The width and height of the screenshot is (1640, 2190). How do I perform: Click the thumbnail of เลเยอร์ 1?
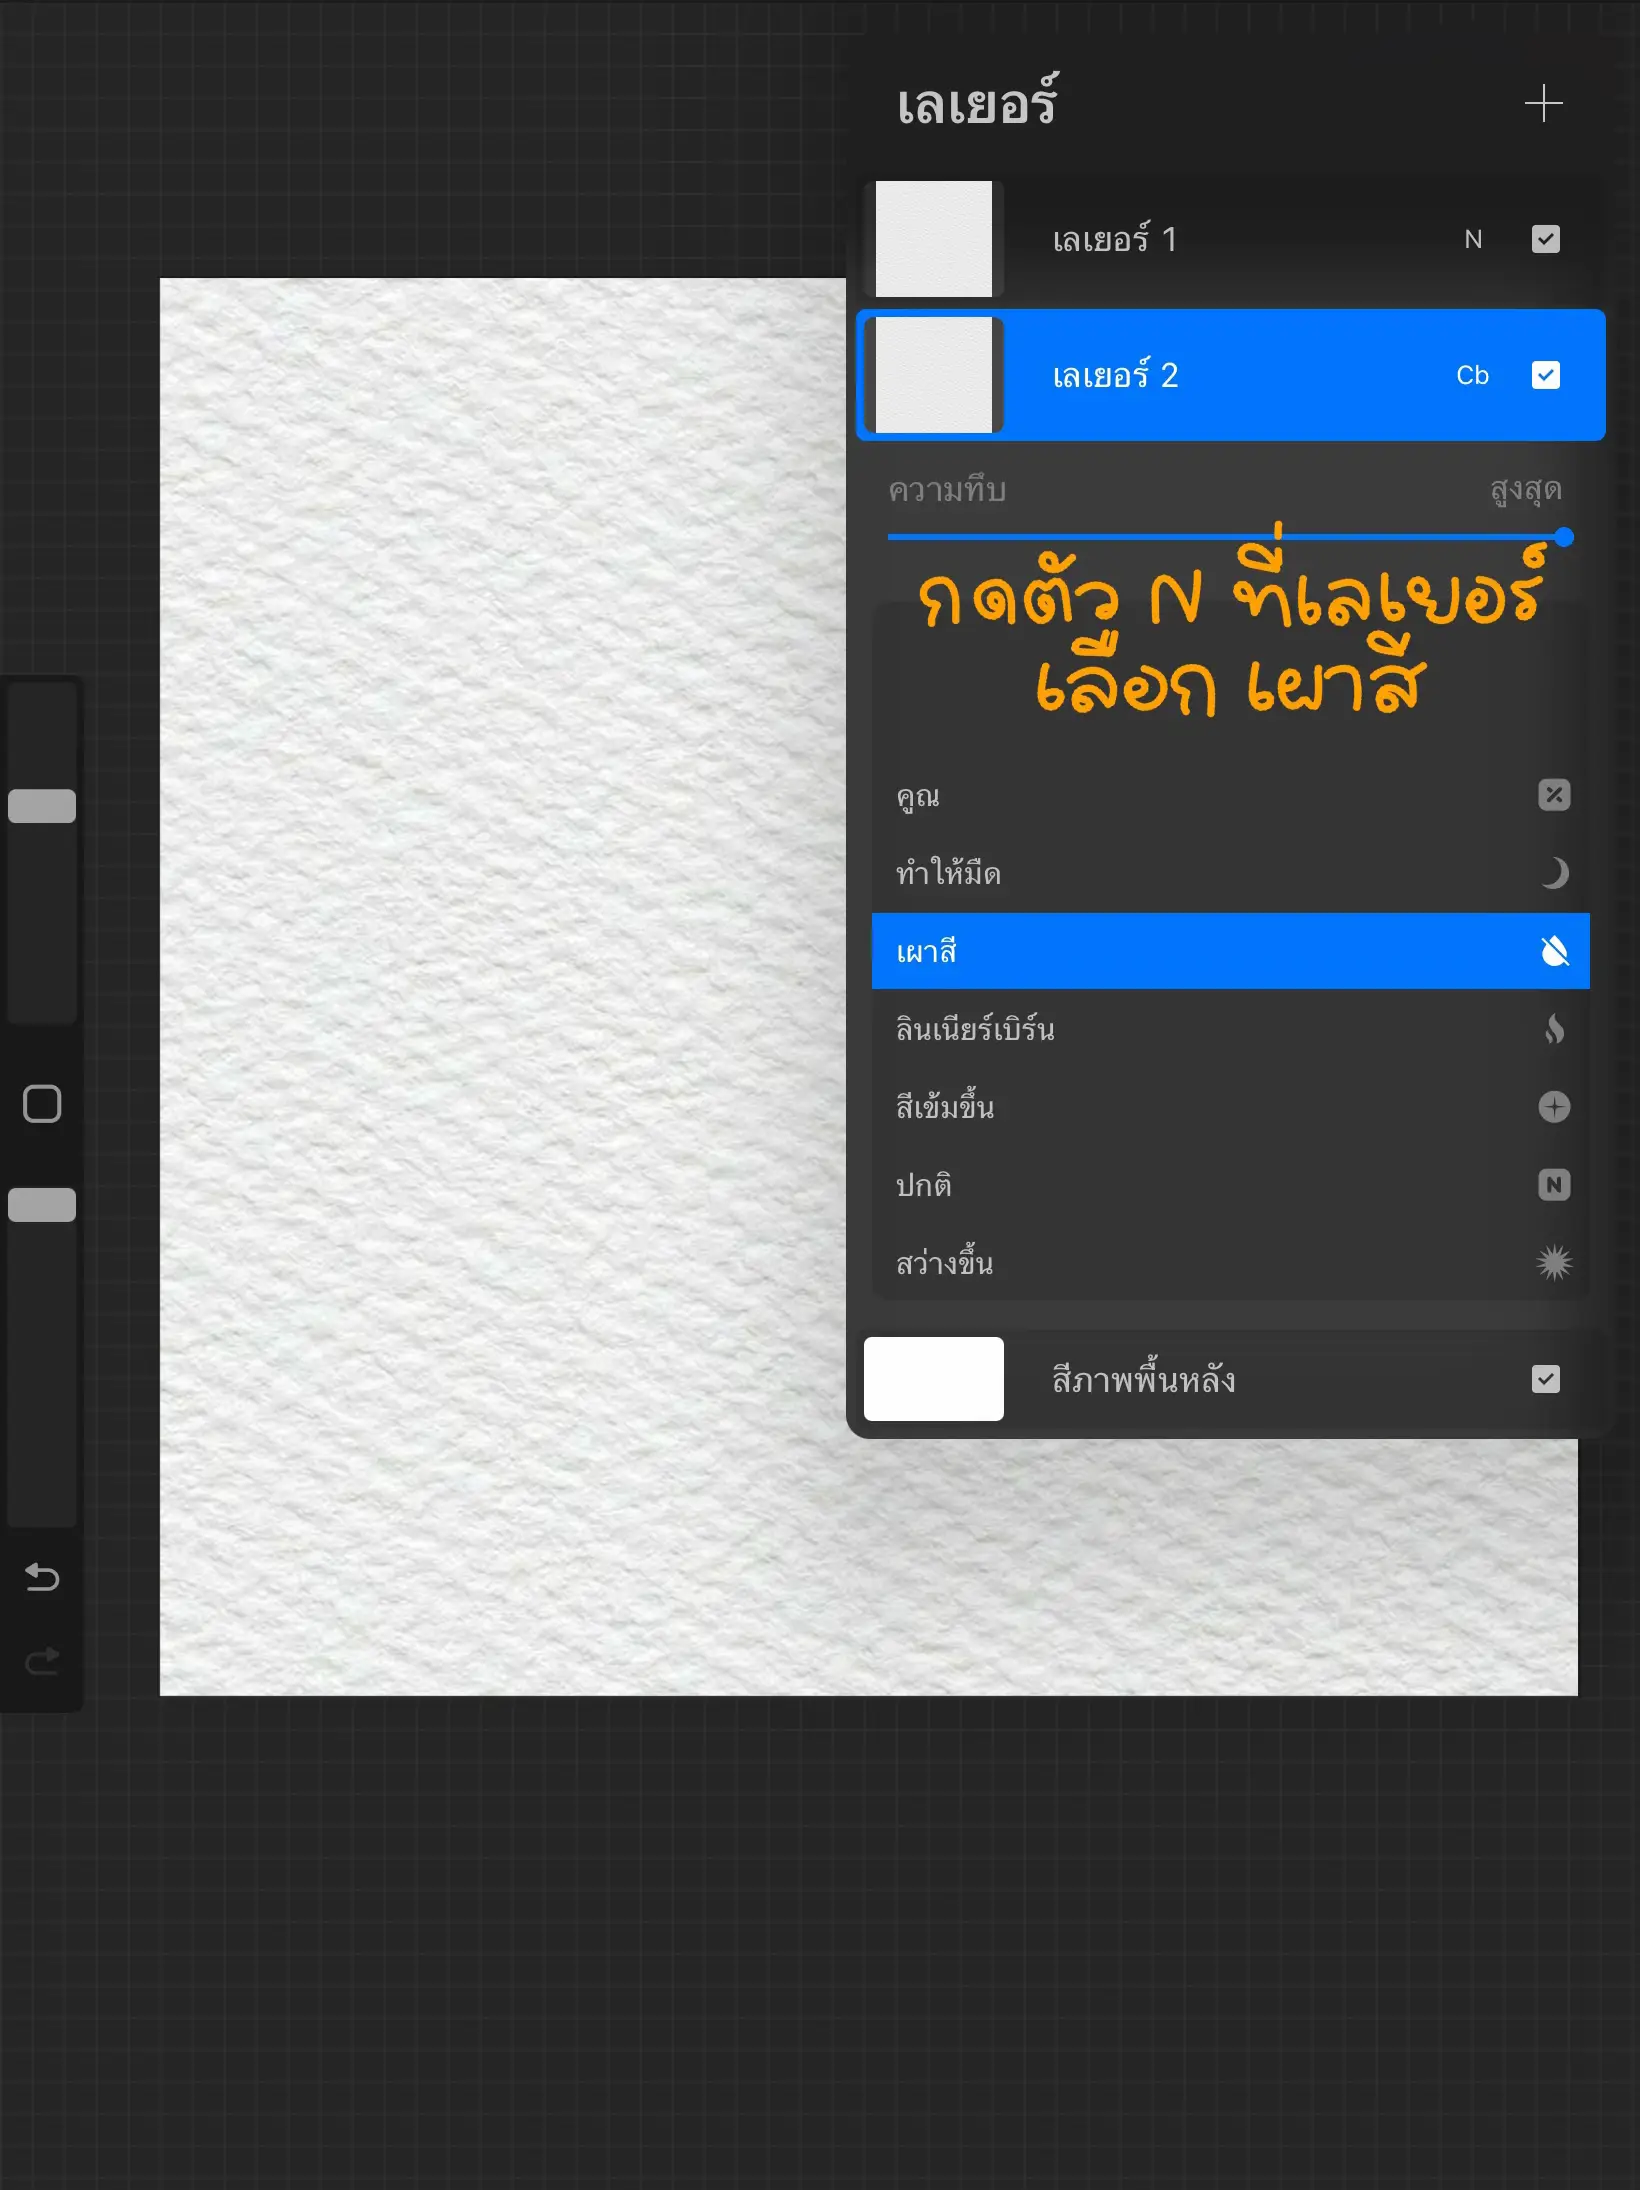933,239
